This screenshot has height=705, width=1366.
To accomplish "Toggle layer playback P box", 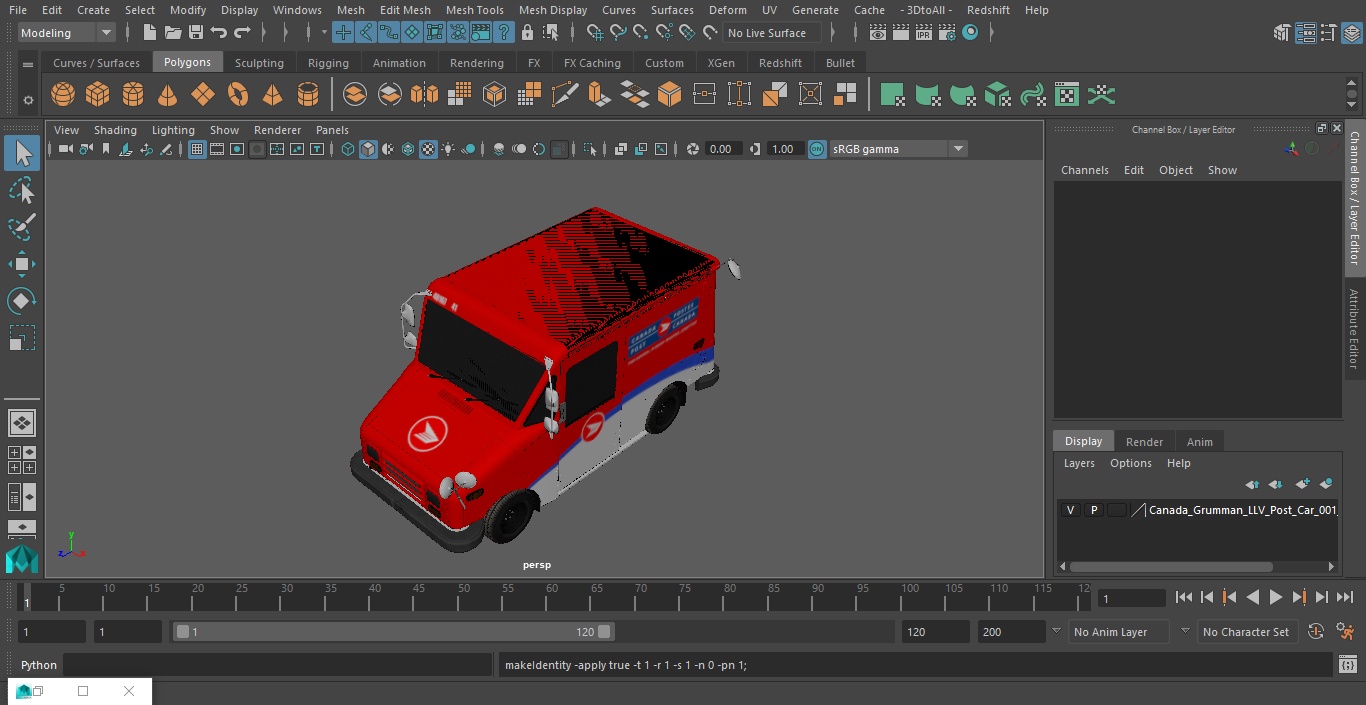I will coord(1094,510).
